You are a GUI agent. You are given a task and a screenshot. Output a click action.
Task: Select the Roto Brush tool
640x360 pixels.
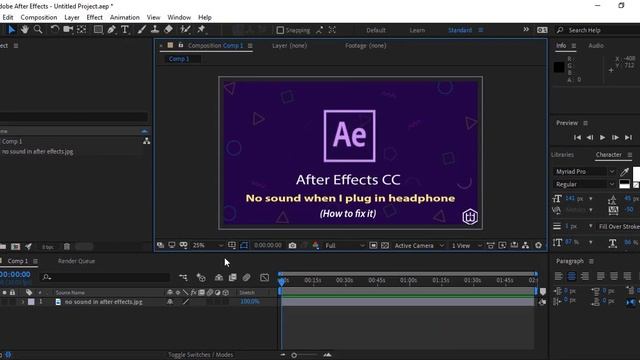185,29
